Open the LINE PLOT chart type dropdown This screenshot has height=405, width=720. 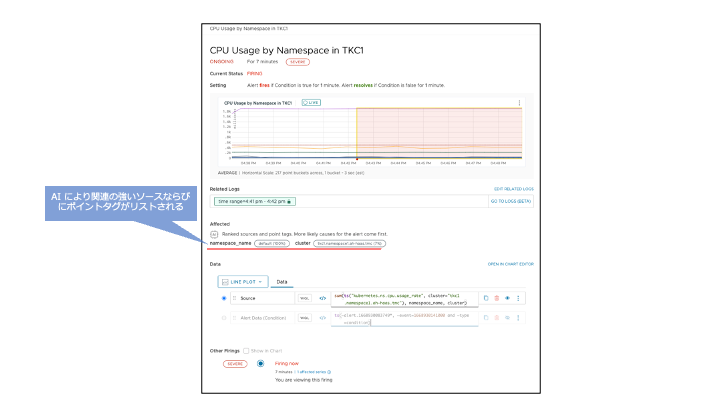[243, 281]
